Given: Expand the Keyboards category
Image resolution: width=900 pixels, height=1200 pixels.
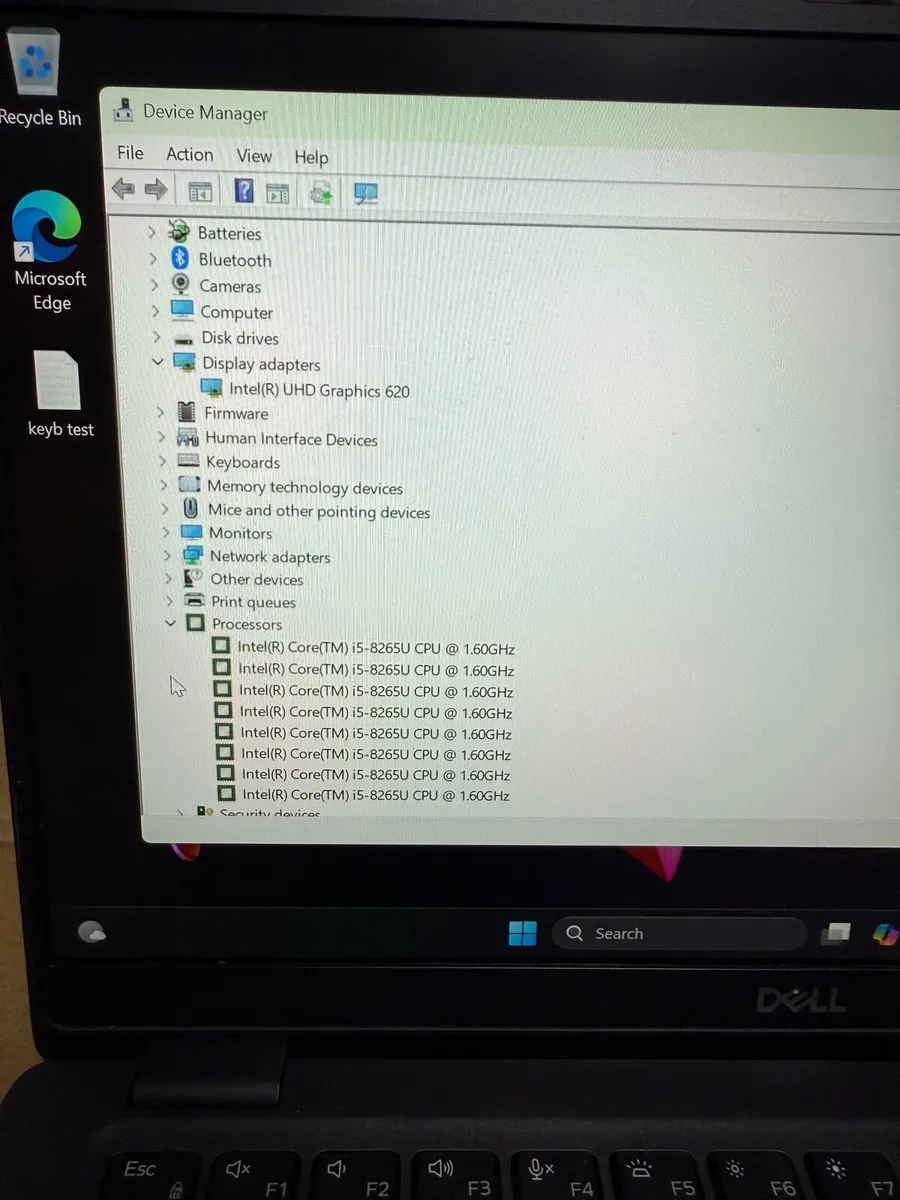Looking at the screenshot, I should (x=163, y=461).
